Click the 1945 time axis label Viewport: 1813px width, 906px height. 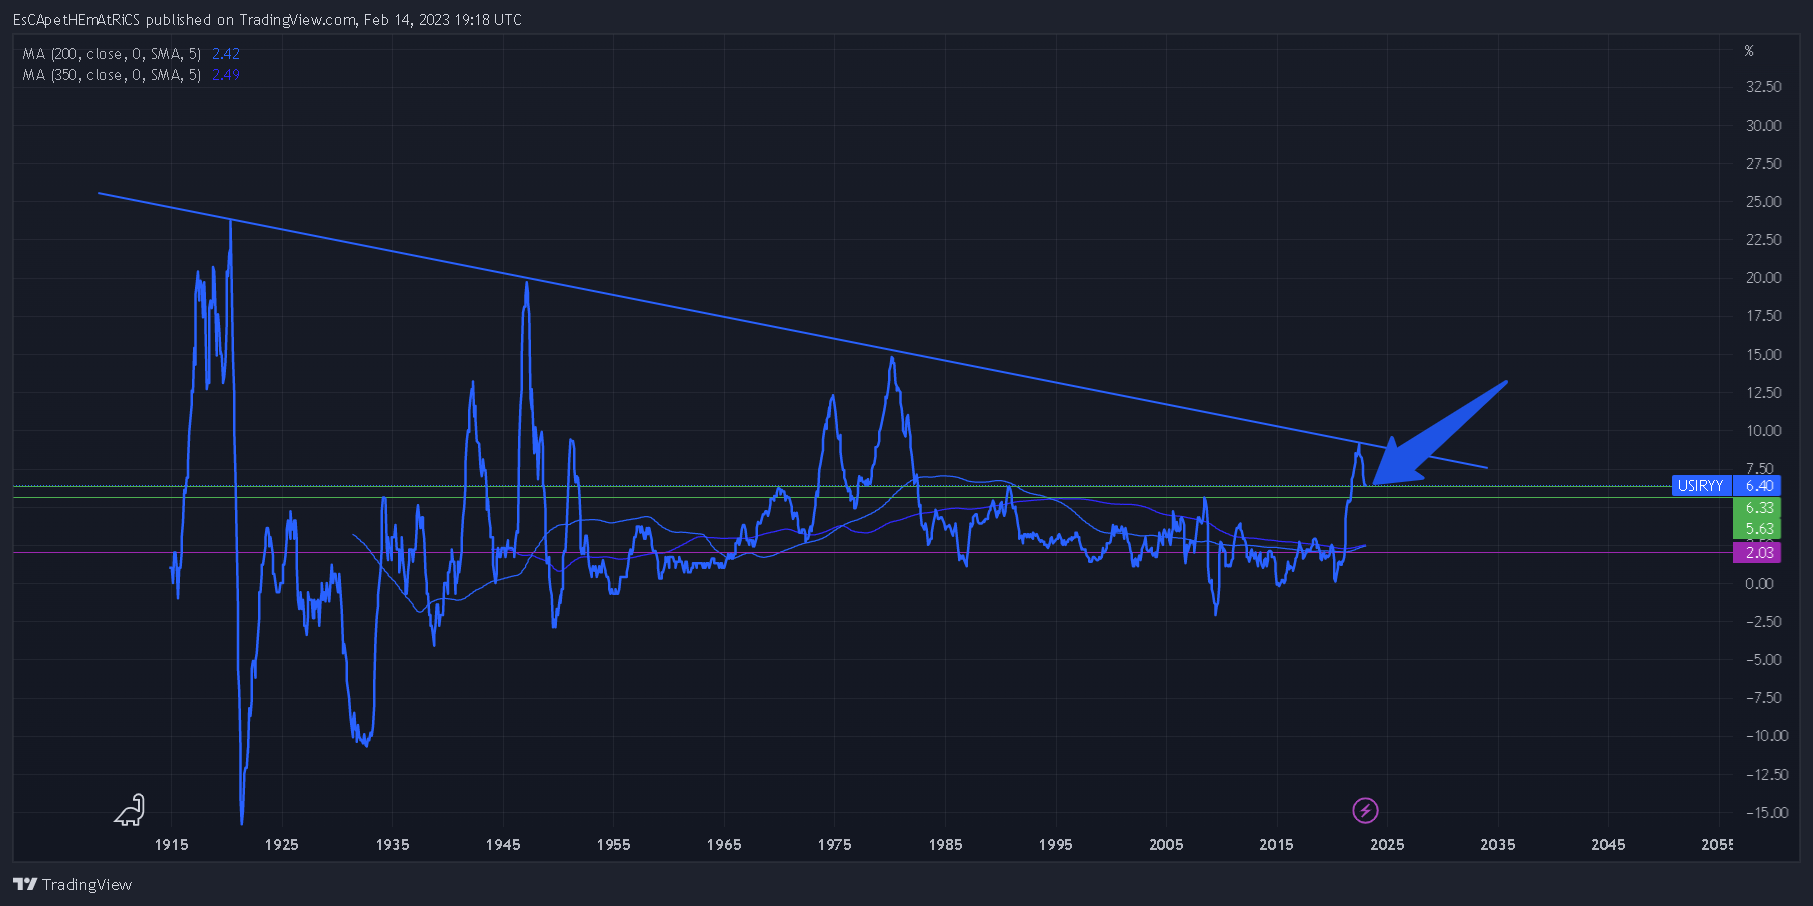(x=503, y=844)
